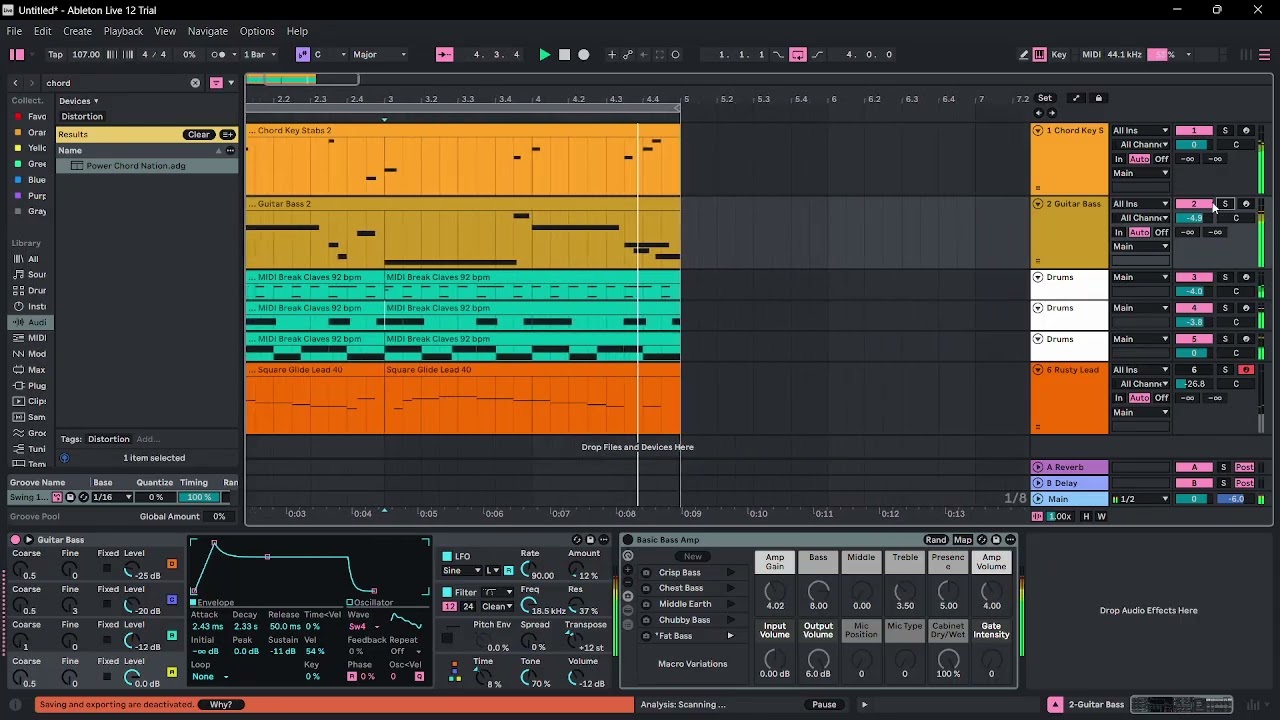Open the File menu
This screenshot has width=1280, height=720.
coord(14,31)
